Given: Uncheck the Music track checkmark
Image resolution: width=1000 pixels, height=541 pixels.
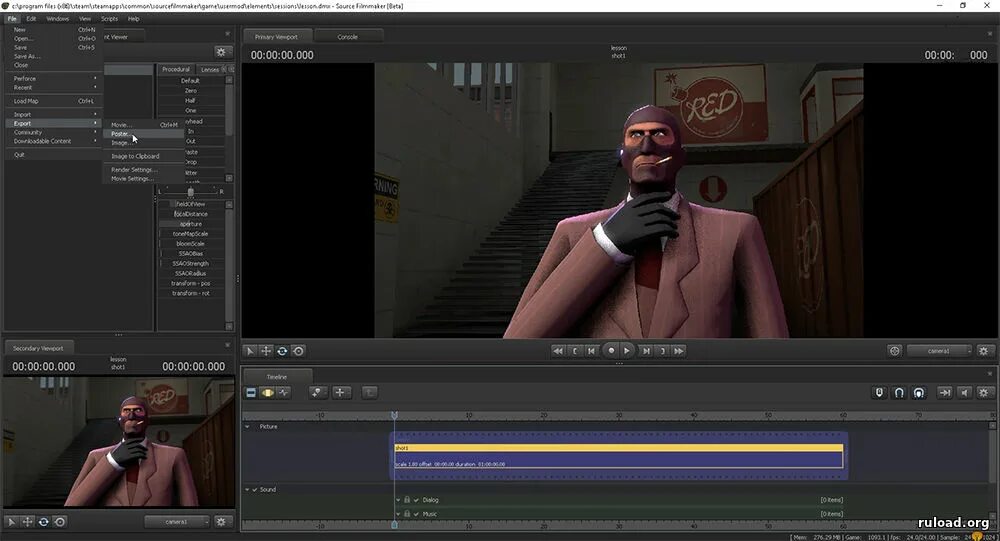Looking at the screenshot, I should point(416,514).
